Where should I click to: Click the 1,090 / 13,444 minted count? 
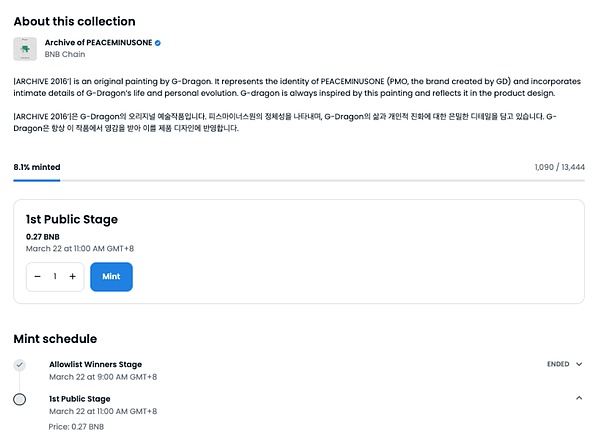click(559, 167)
